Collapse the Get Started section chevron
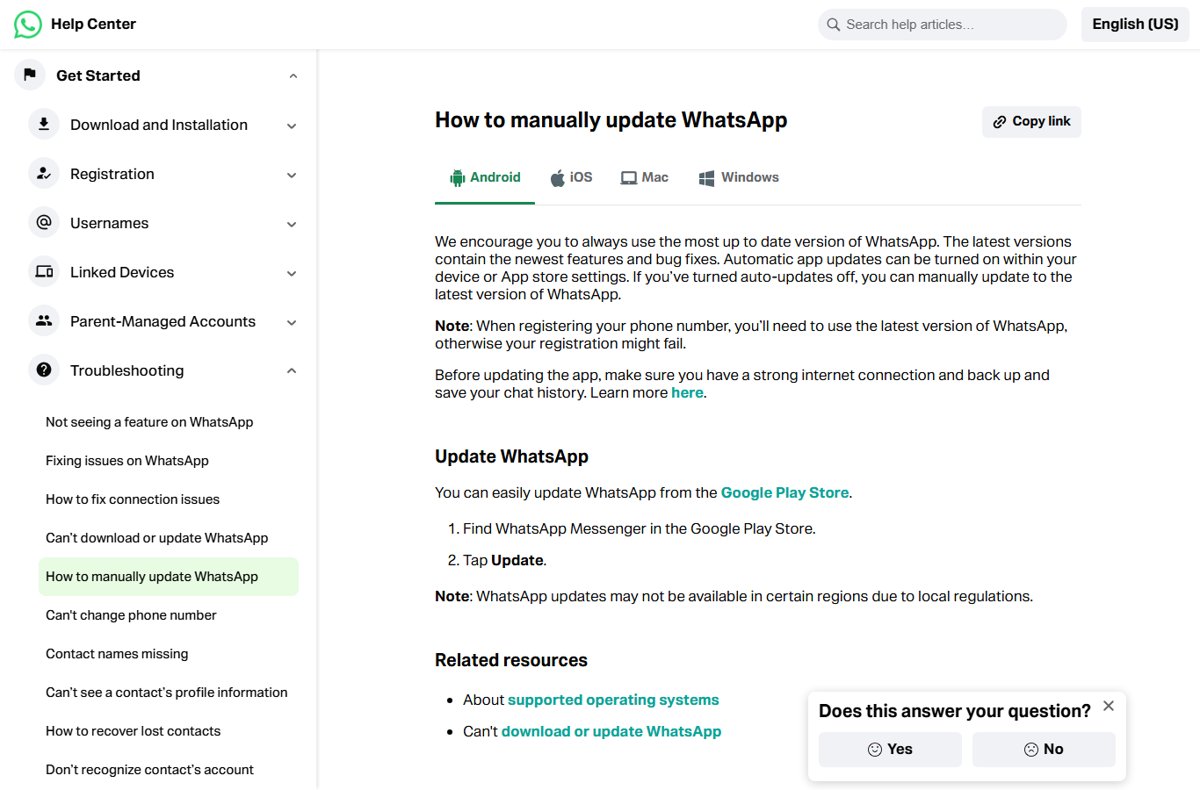The width and height of the screenshot is (1200, 790). pos(293,76)
